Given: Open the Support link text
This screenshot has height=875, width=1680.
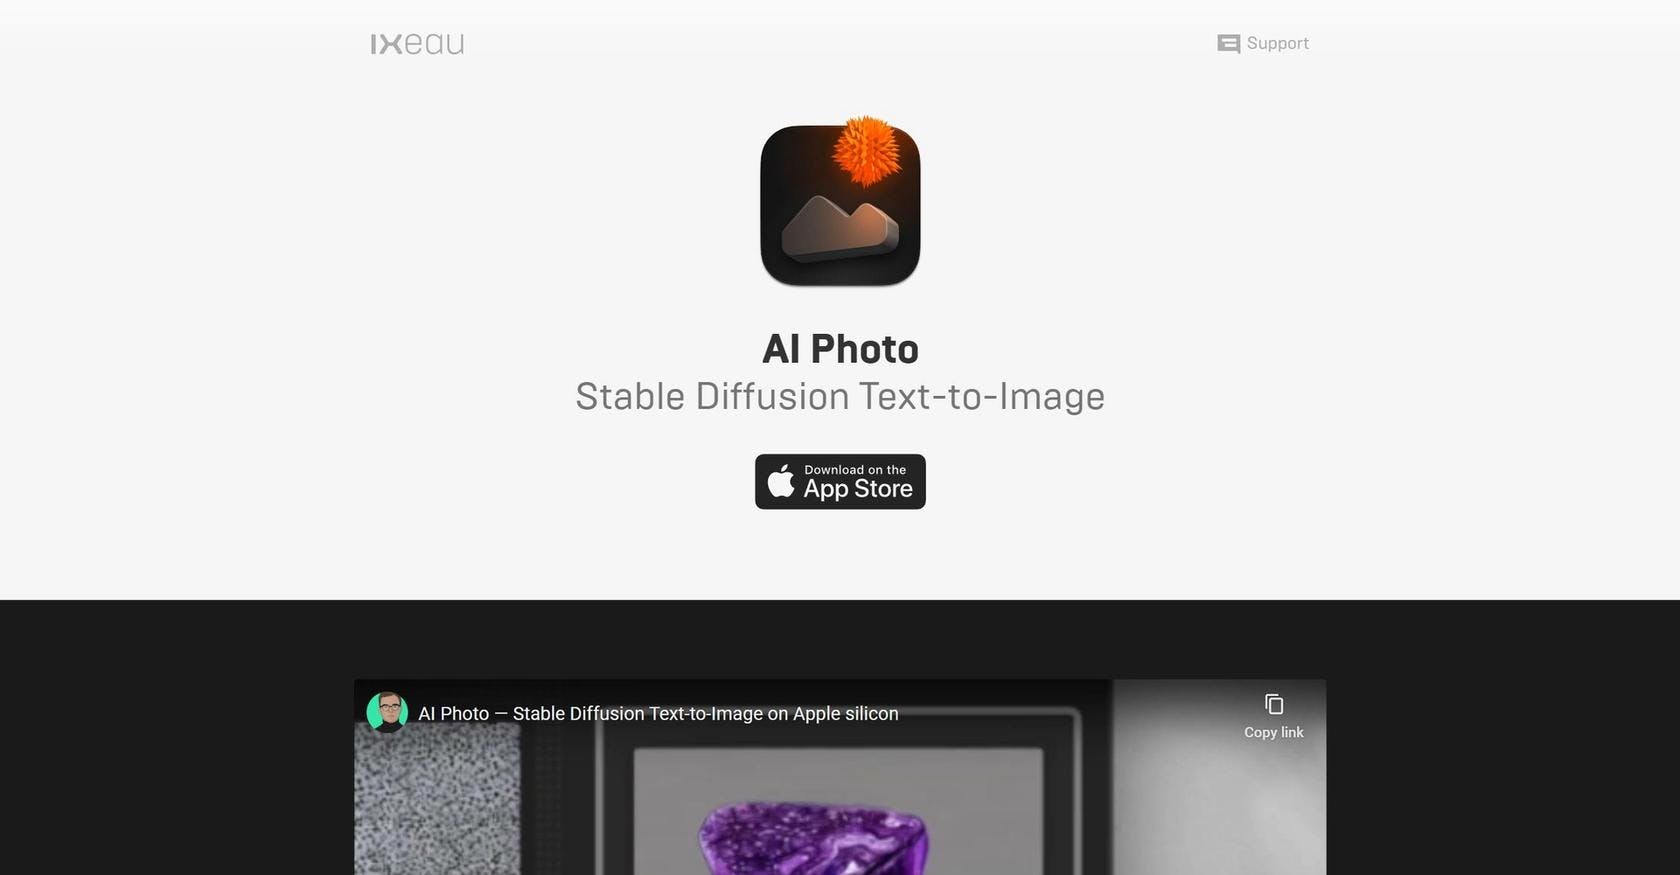Looking at the screenshot, I should point(1277,44).
